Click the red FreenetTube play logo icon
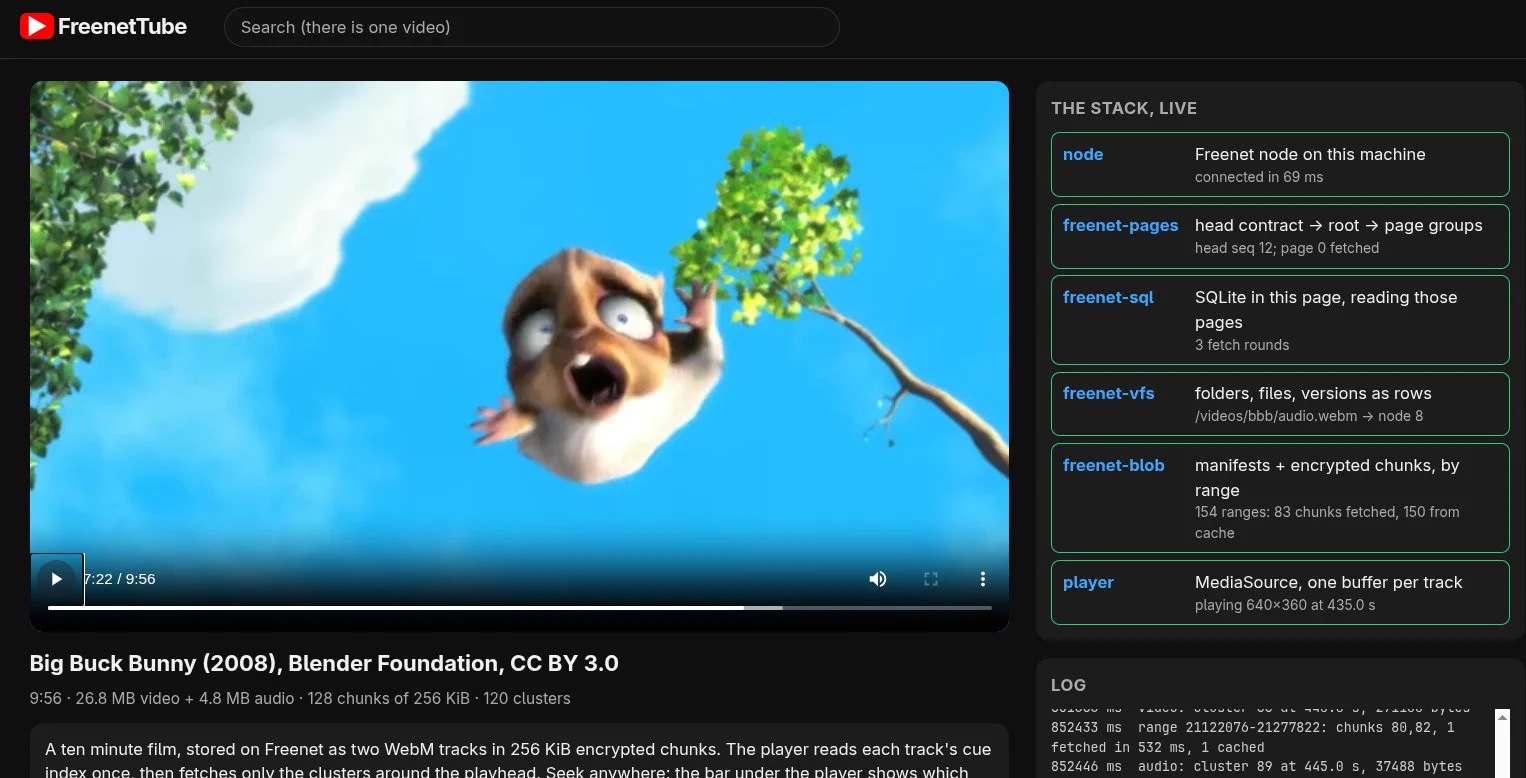The image size is (1526, 778). pos(36,27)
